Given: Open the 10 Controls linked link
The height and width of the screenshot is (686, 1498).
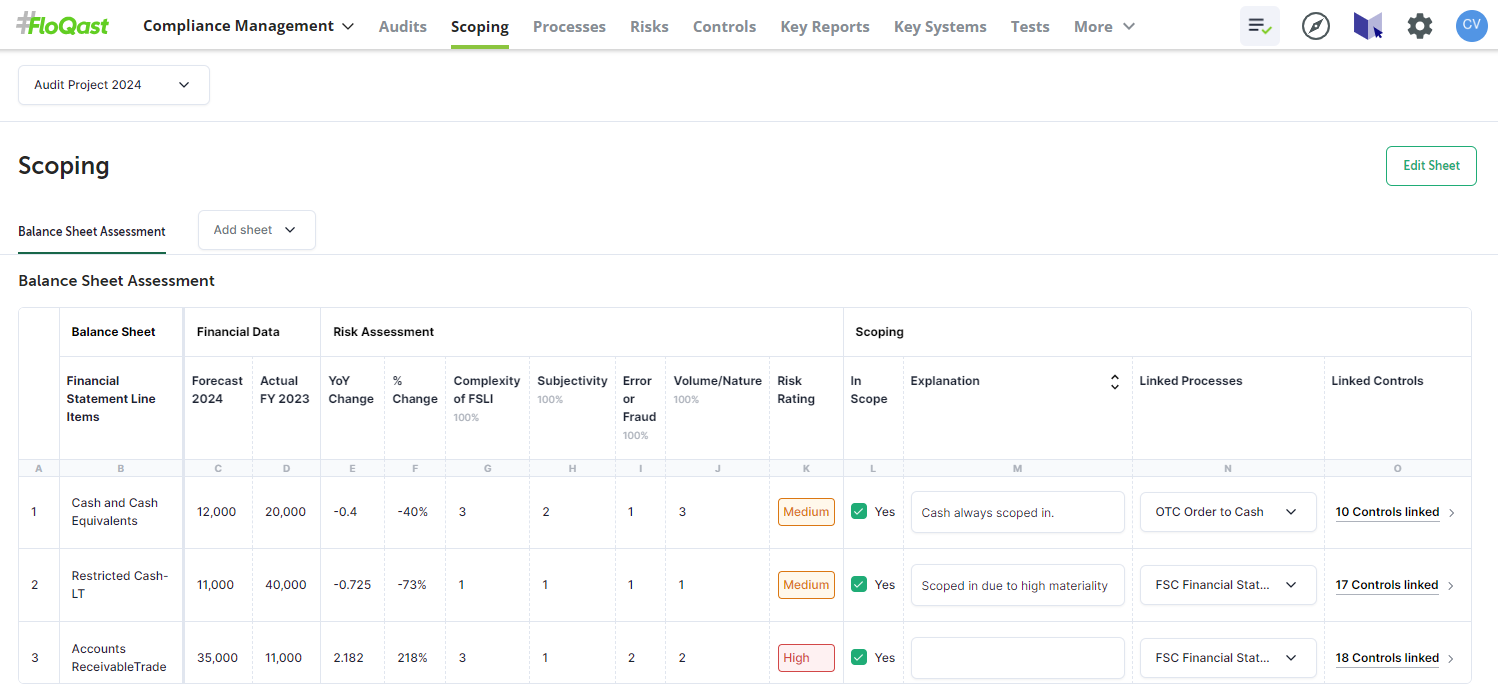Looking at the screenshot, I should (1387, 512).
